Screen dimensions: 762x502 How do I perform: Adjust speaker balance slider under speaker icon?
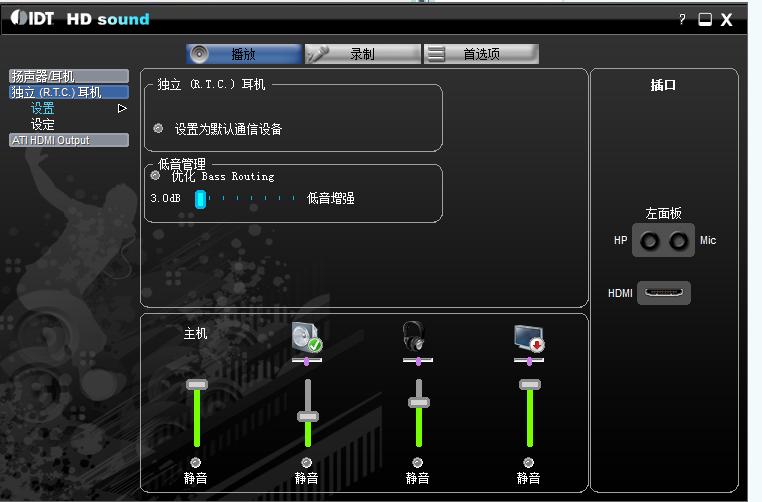(307, 361)
